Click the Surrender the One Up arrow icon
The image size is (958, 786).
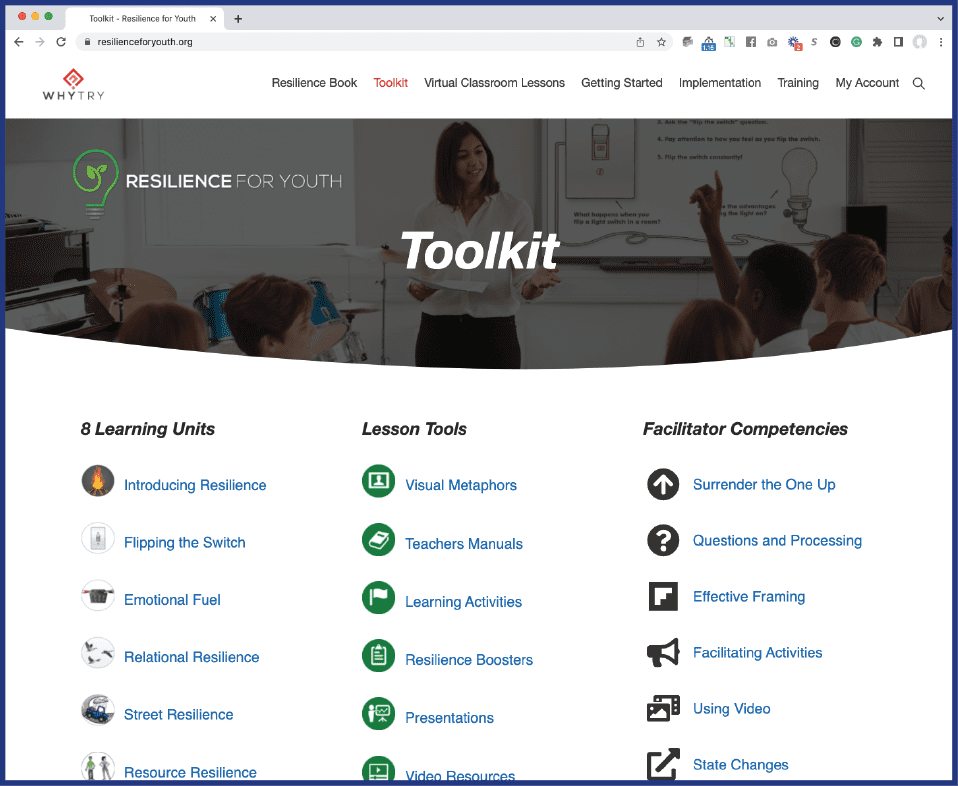663,484
